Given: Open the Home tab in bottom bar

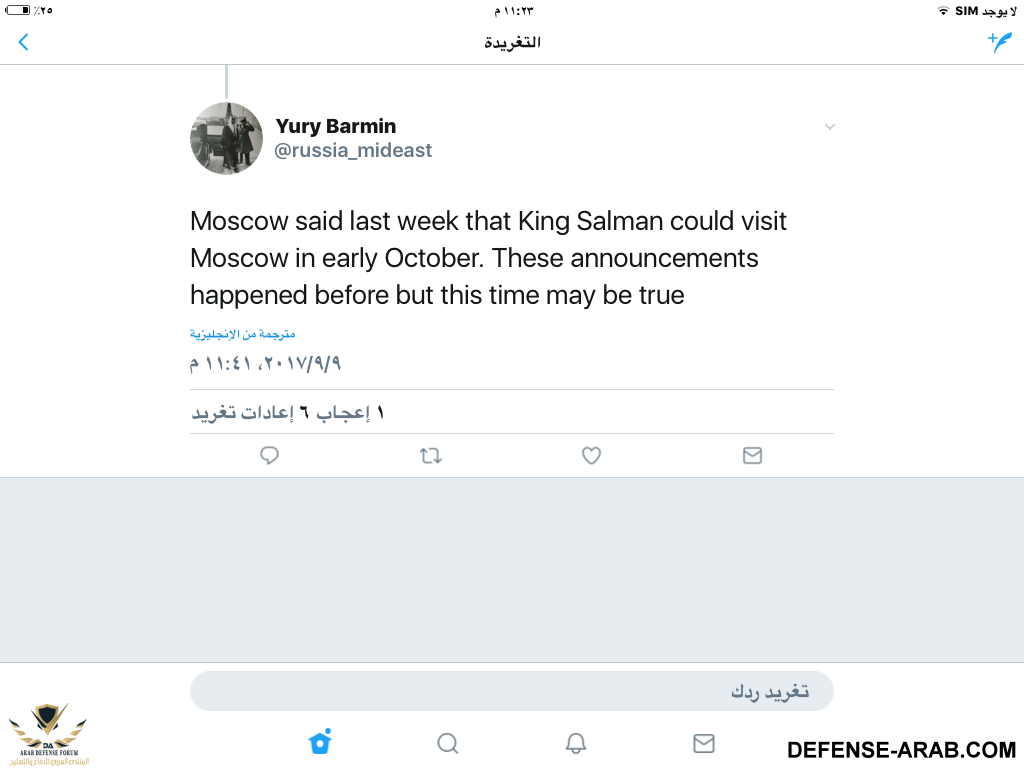Looking at the screenshot, I should coord(320,742).
